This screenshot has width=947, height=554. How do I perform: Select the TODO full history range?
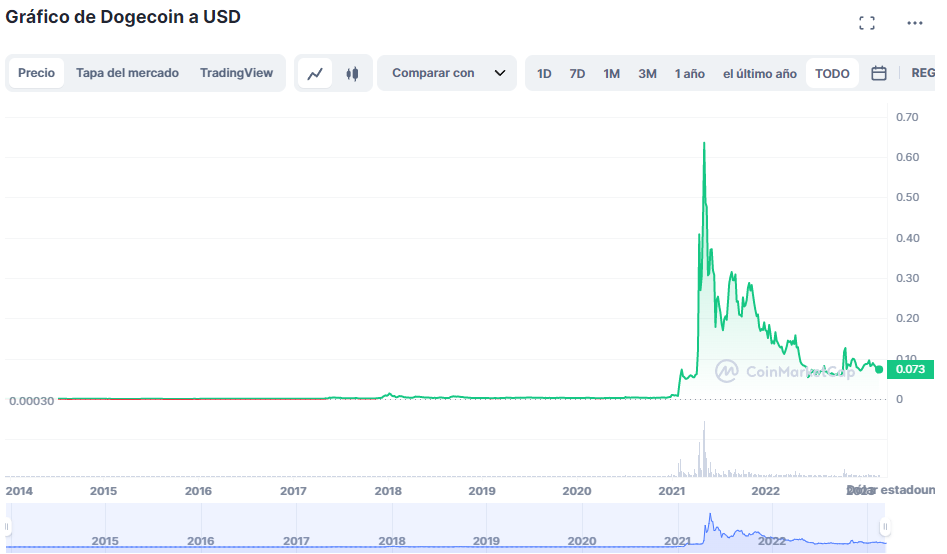(x=832, y=73)
